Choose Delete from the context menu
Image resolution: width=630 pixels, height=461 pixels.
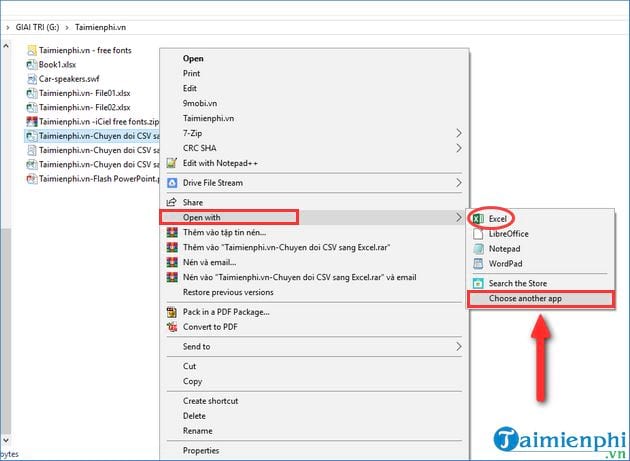click(x=194, y=416)
